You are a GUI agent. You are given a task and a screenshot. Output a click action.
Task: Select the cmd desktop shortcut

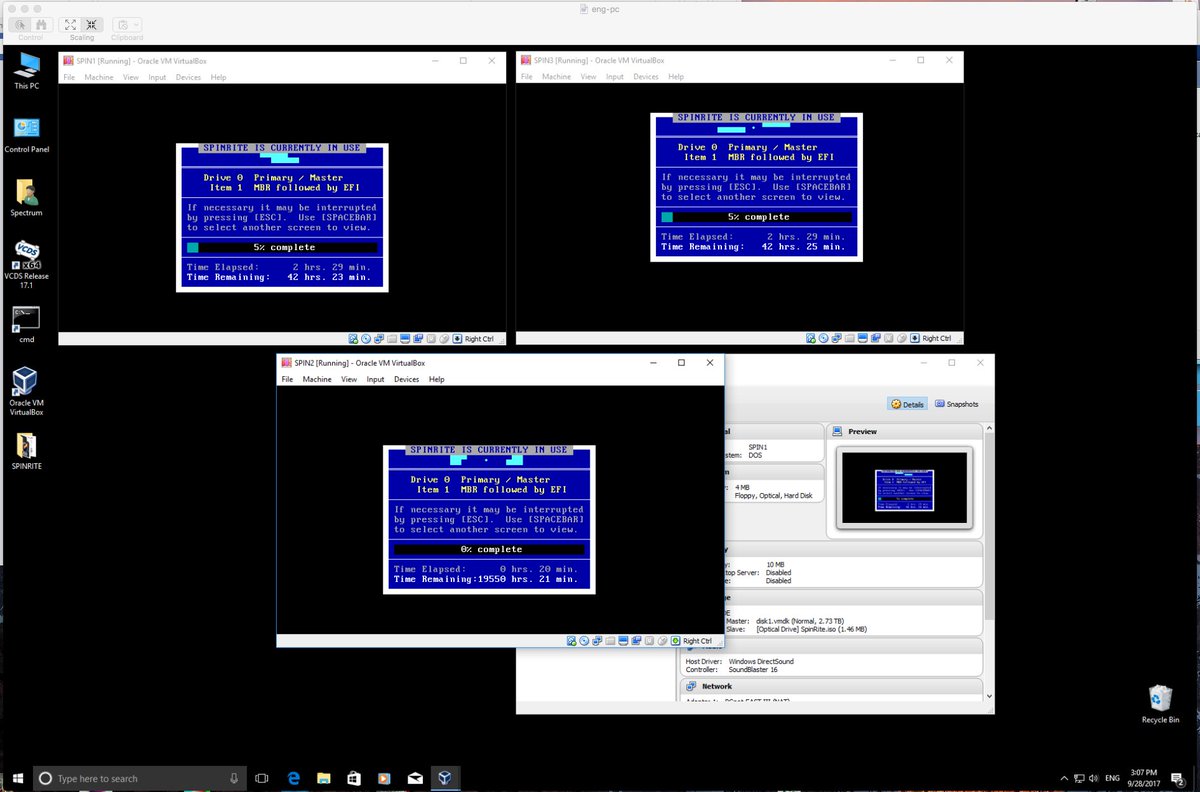pos(26,325)
